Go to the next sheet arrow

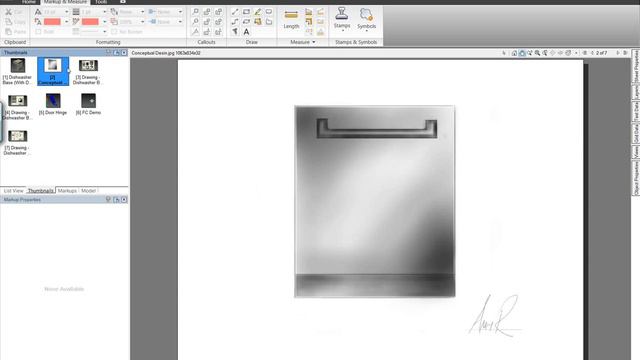618,53
